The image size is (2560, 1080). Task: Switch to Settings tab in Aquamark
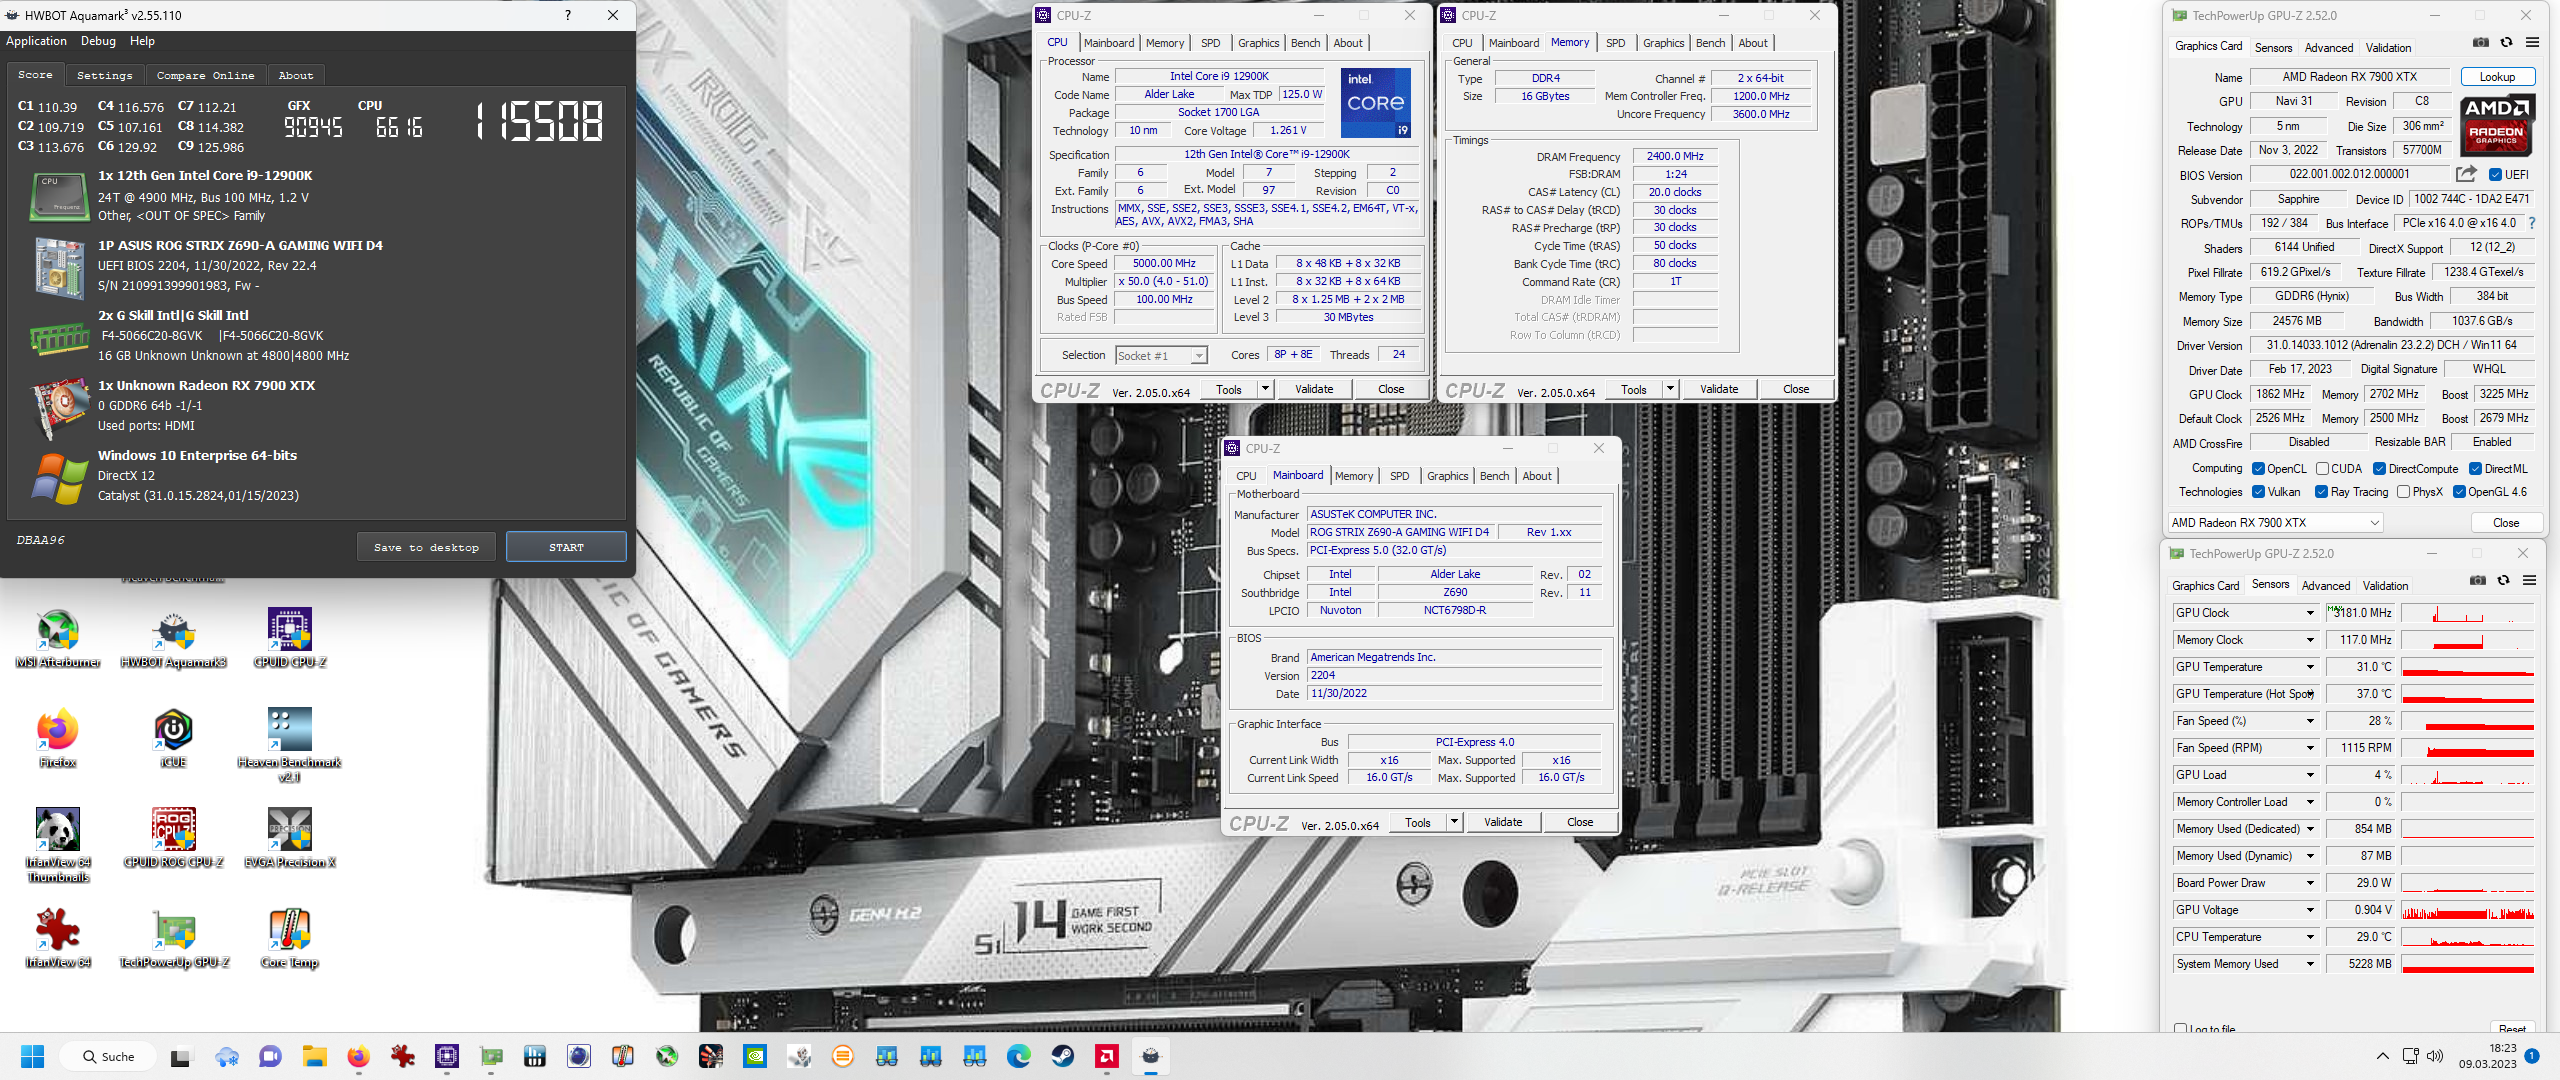[105, 76]
